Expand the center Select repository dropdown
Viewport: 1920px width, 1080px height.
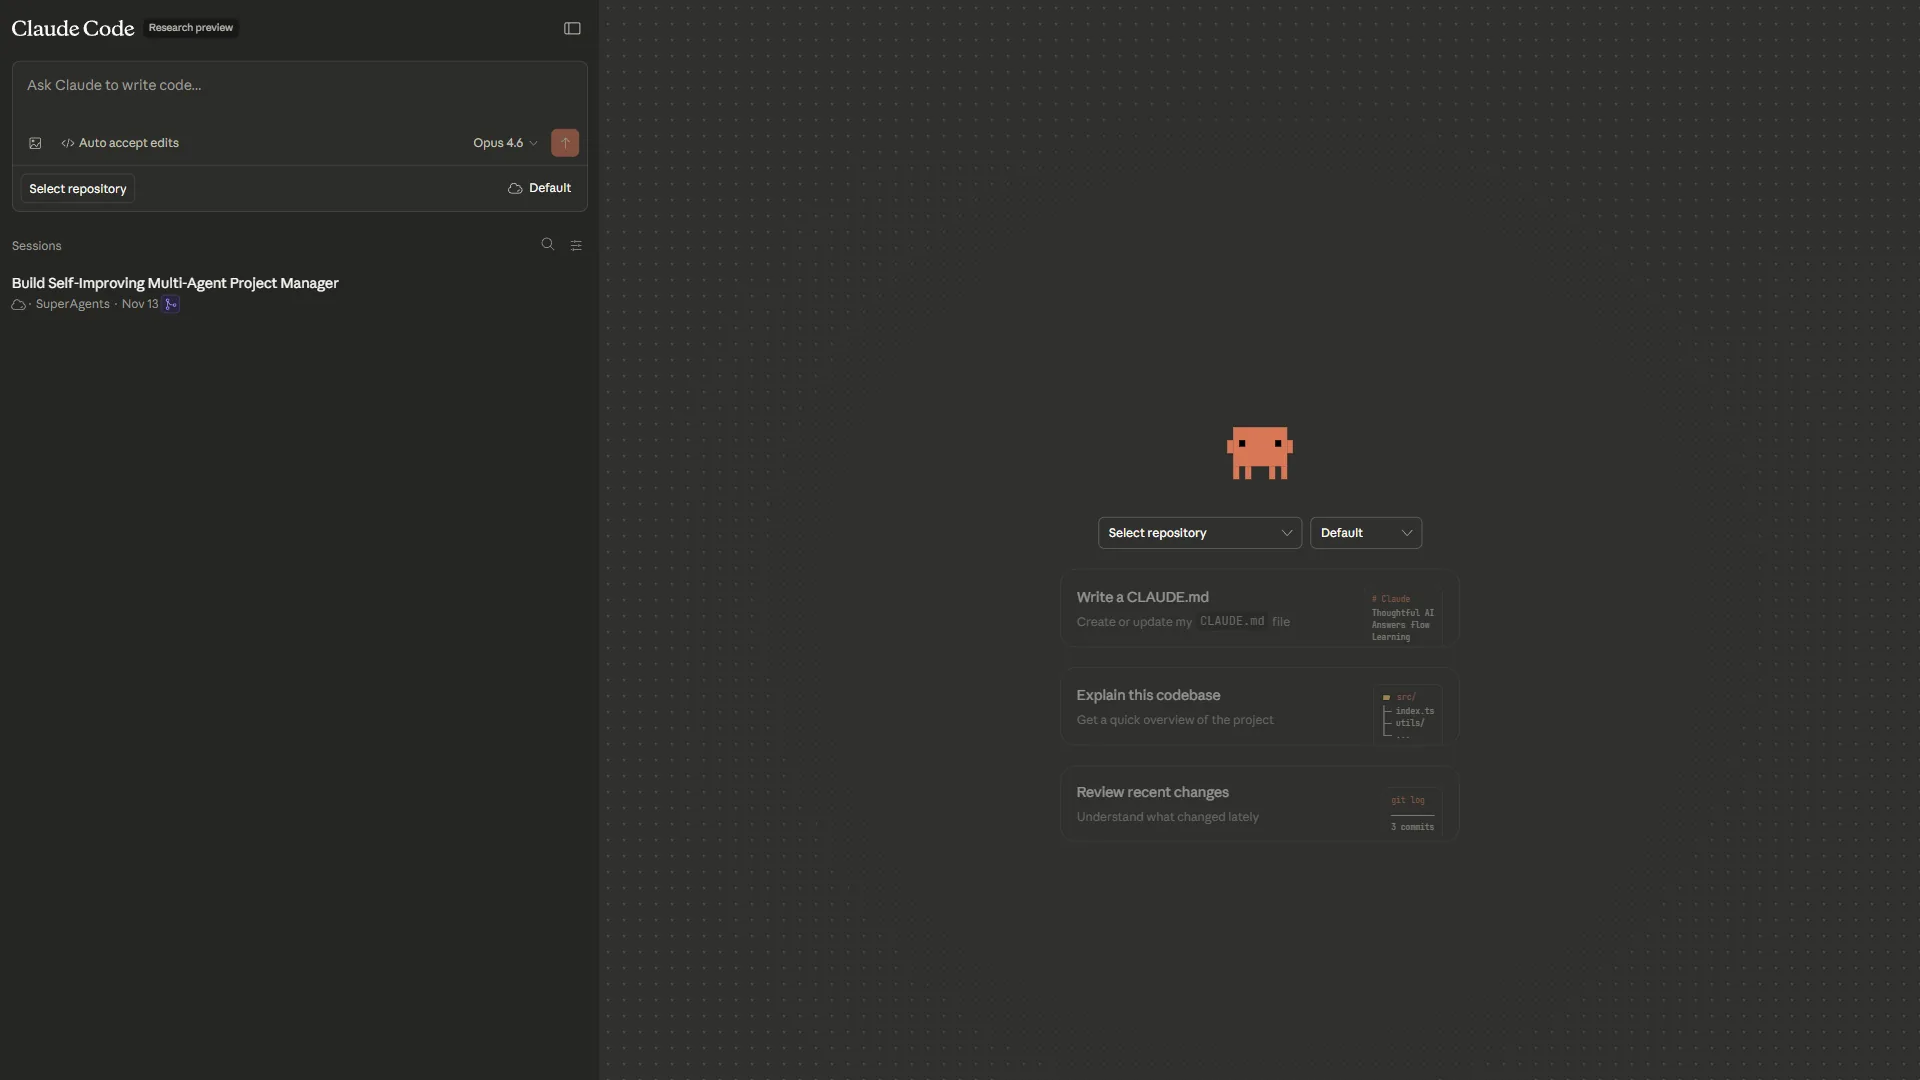(x=1199, y=533)
